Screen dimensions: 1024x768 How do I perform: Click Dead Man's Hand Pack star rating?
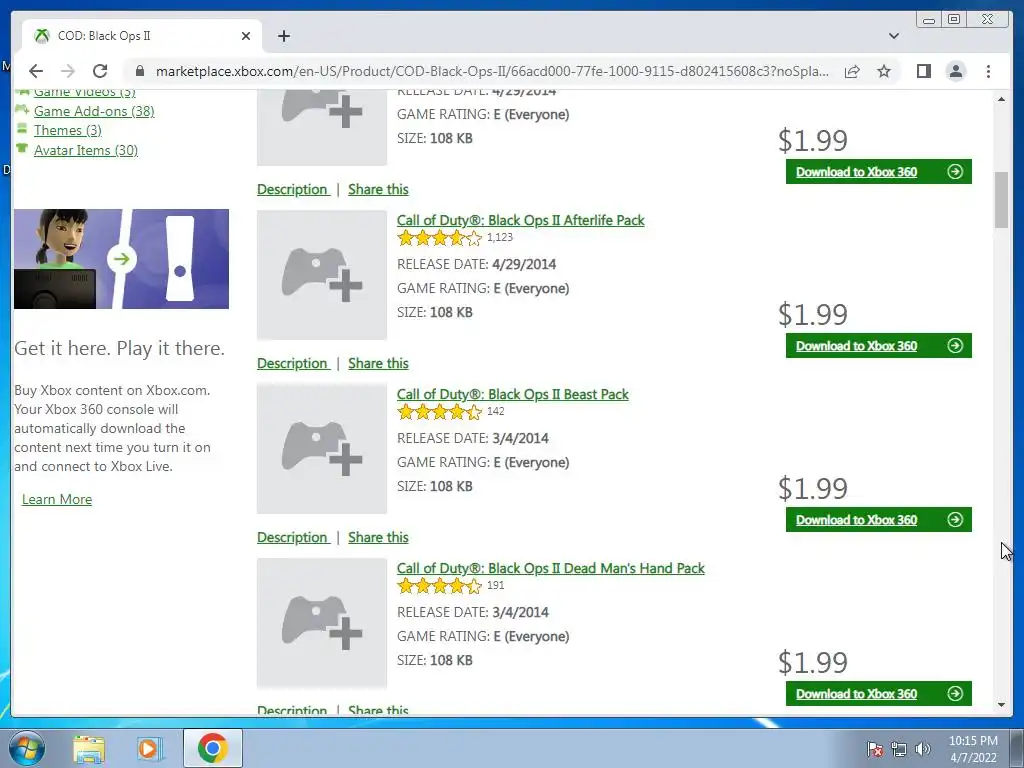tap(440, 586)
